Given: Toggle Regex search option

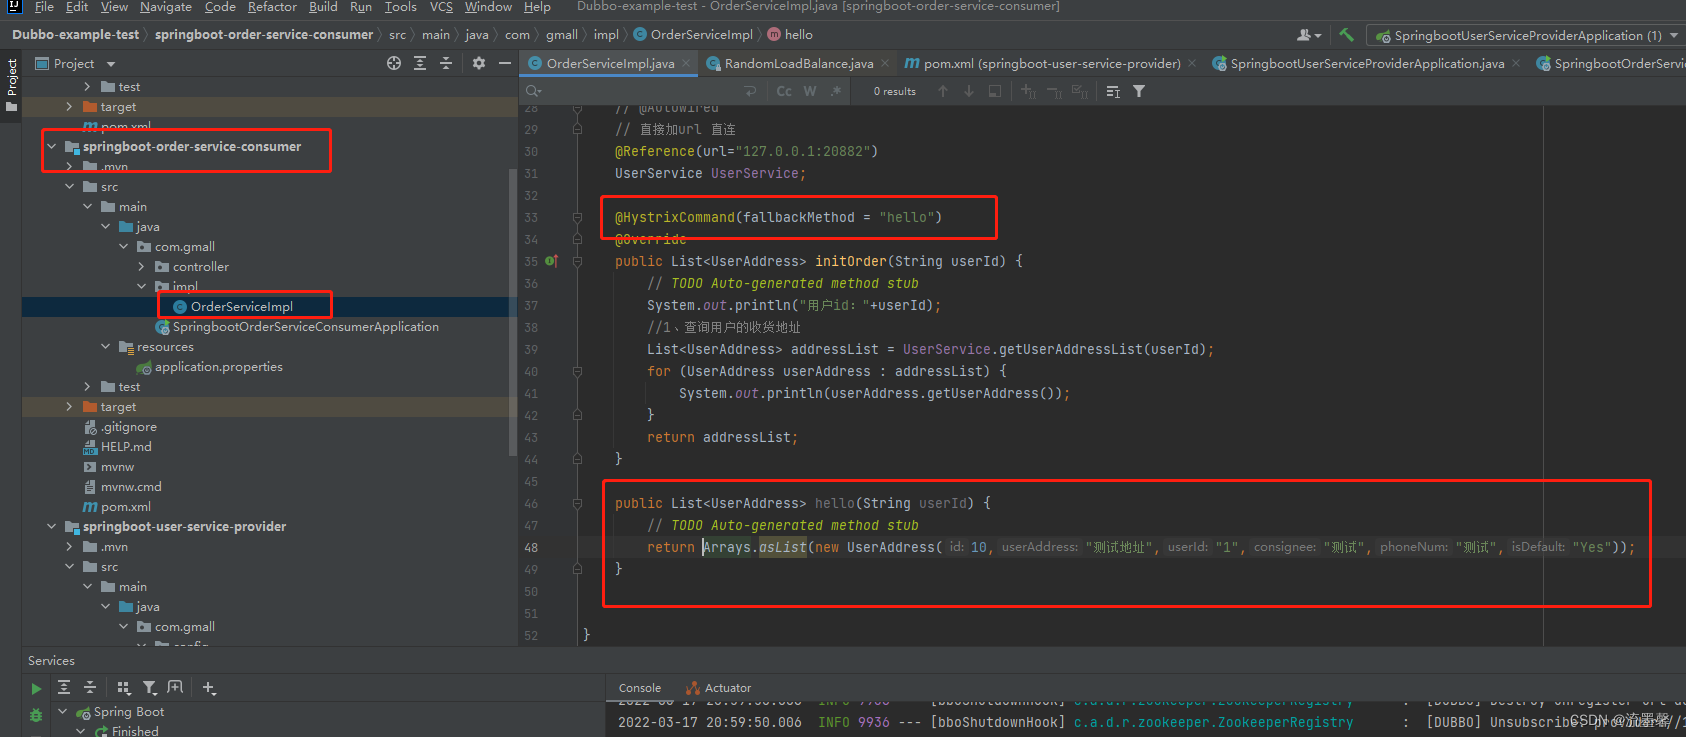Looking at the screenshot, I should click(x=836, y=91).
